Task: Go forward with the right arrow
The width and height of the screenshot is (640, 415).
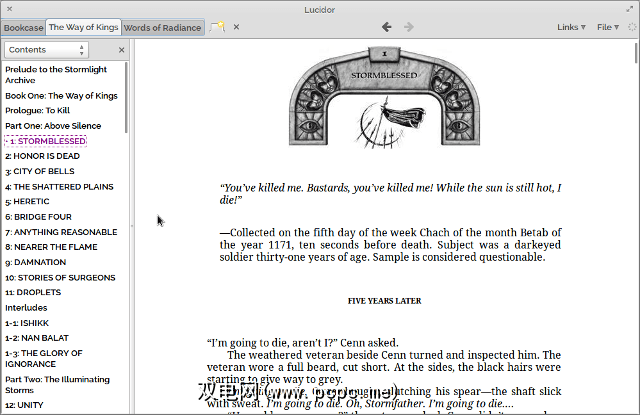Action: coord(408,27)
